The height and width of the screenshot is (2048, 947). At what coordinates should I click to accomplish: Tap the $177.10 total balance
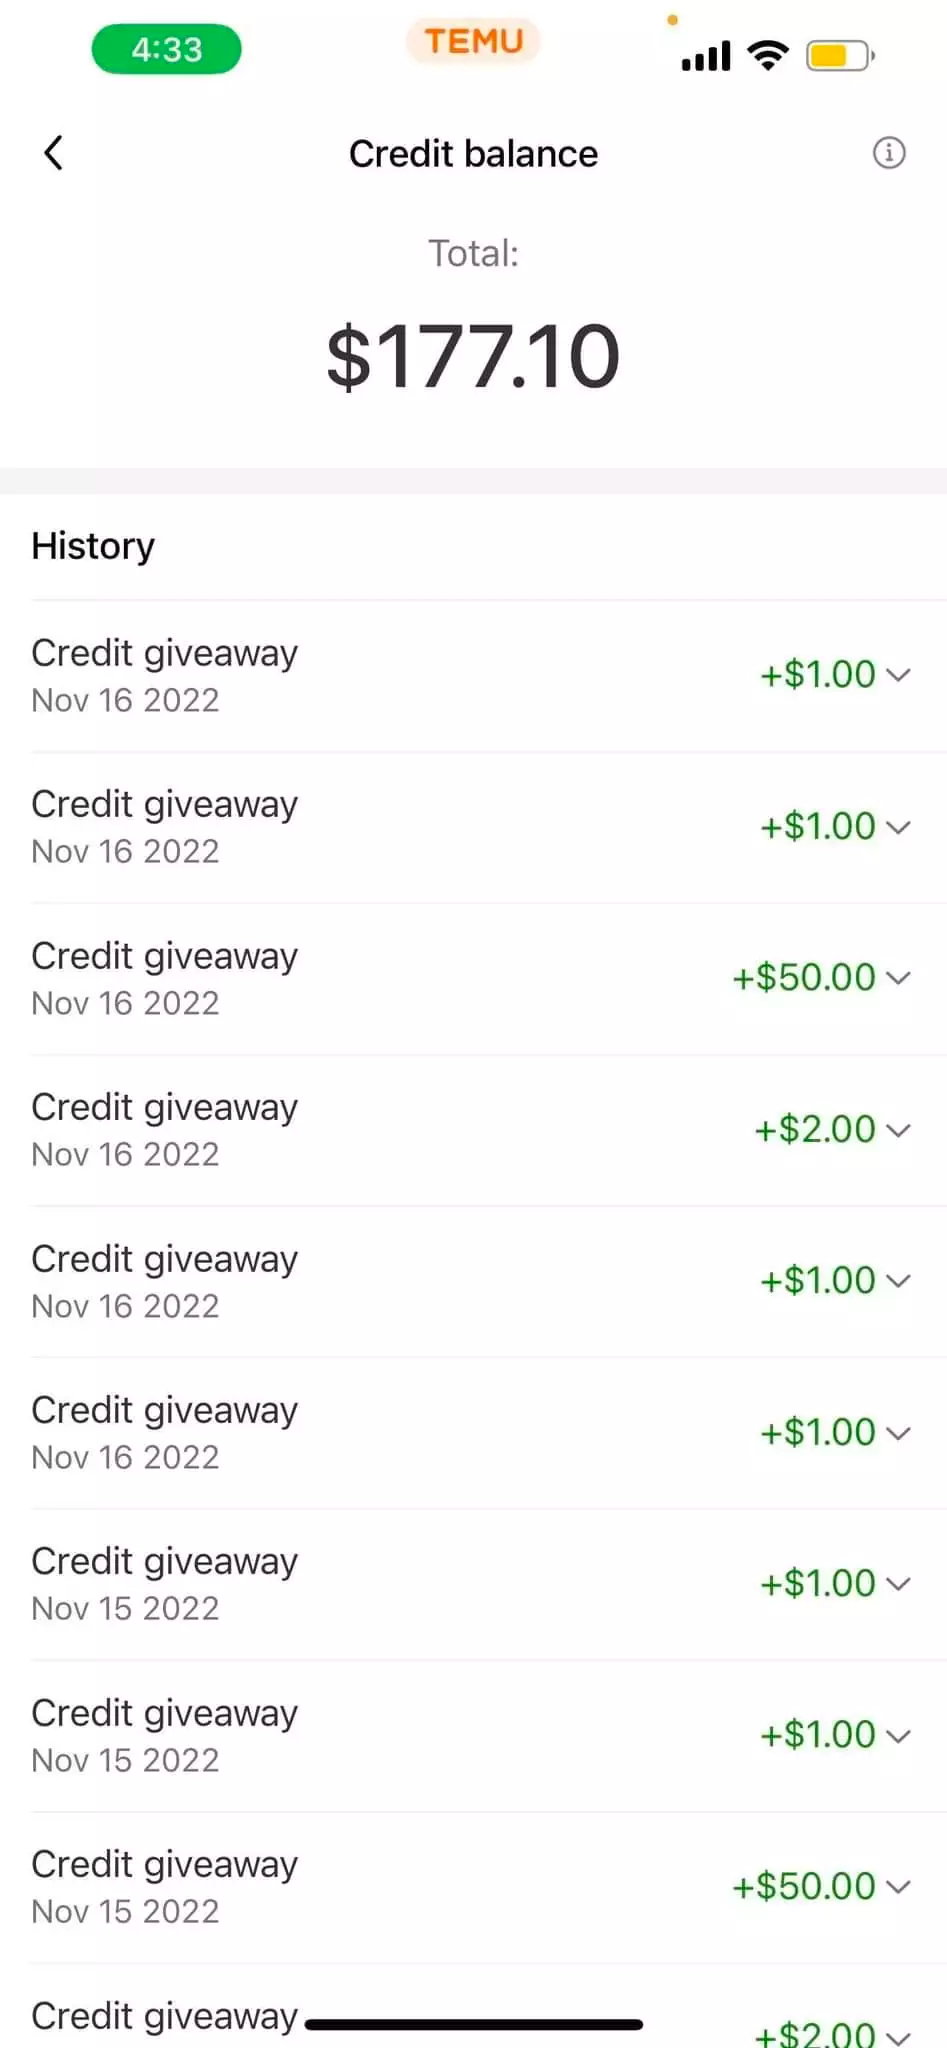pos(473,356)
